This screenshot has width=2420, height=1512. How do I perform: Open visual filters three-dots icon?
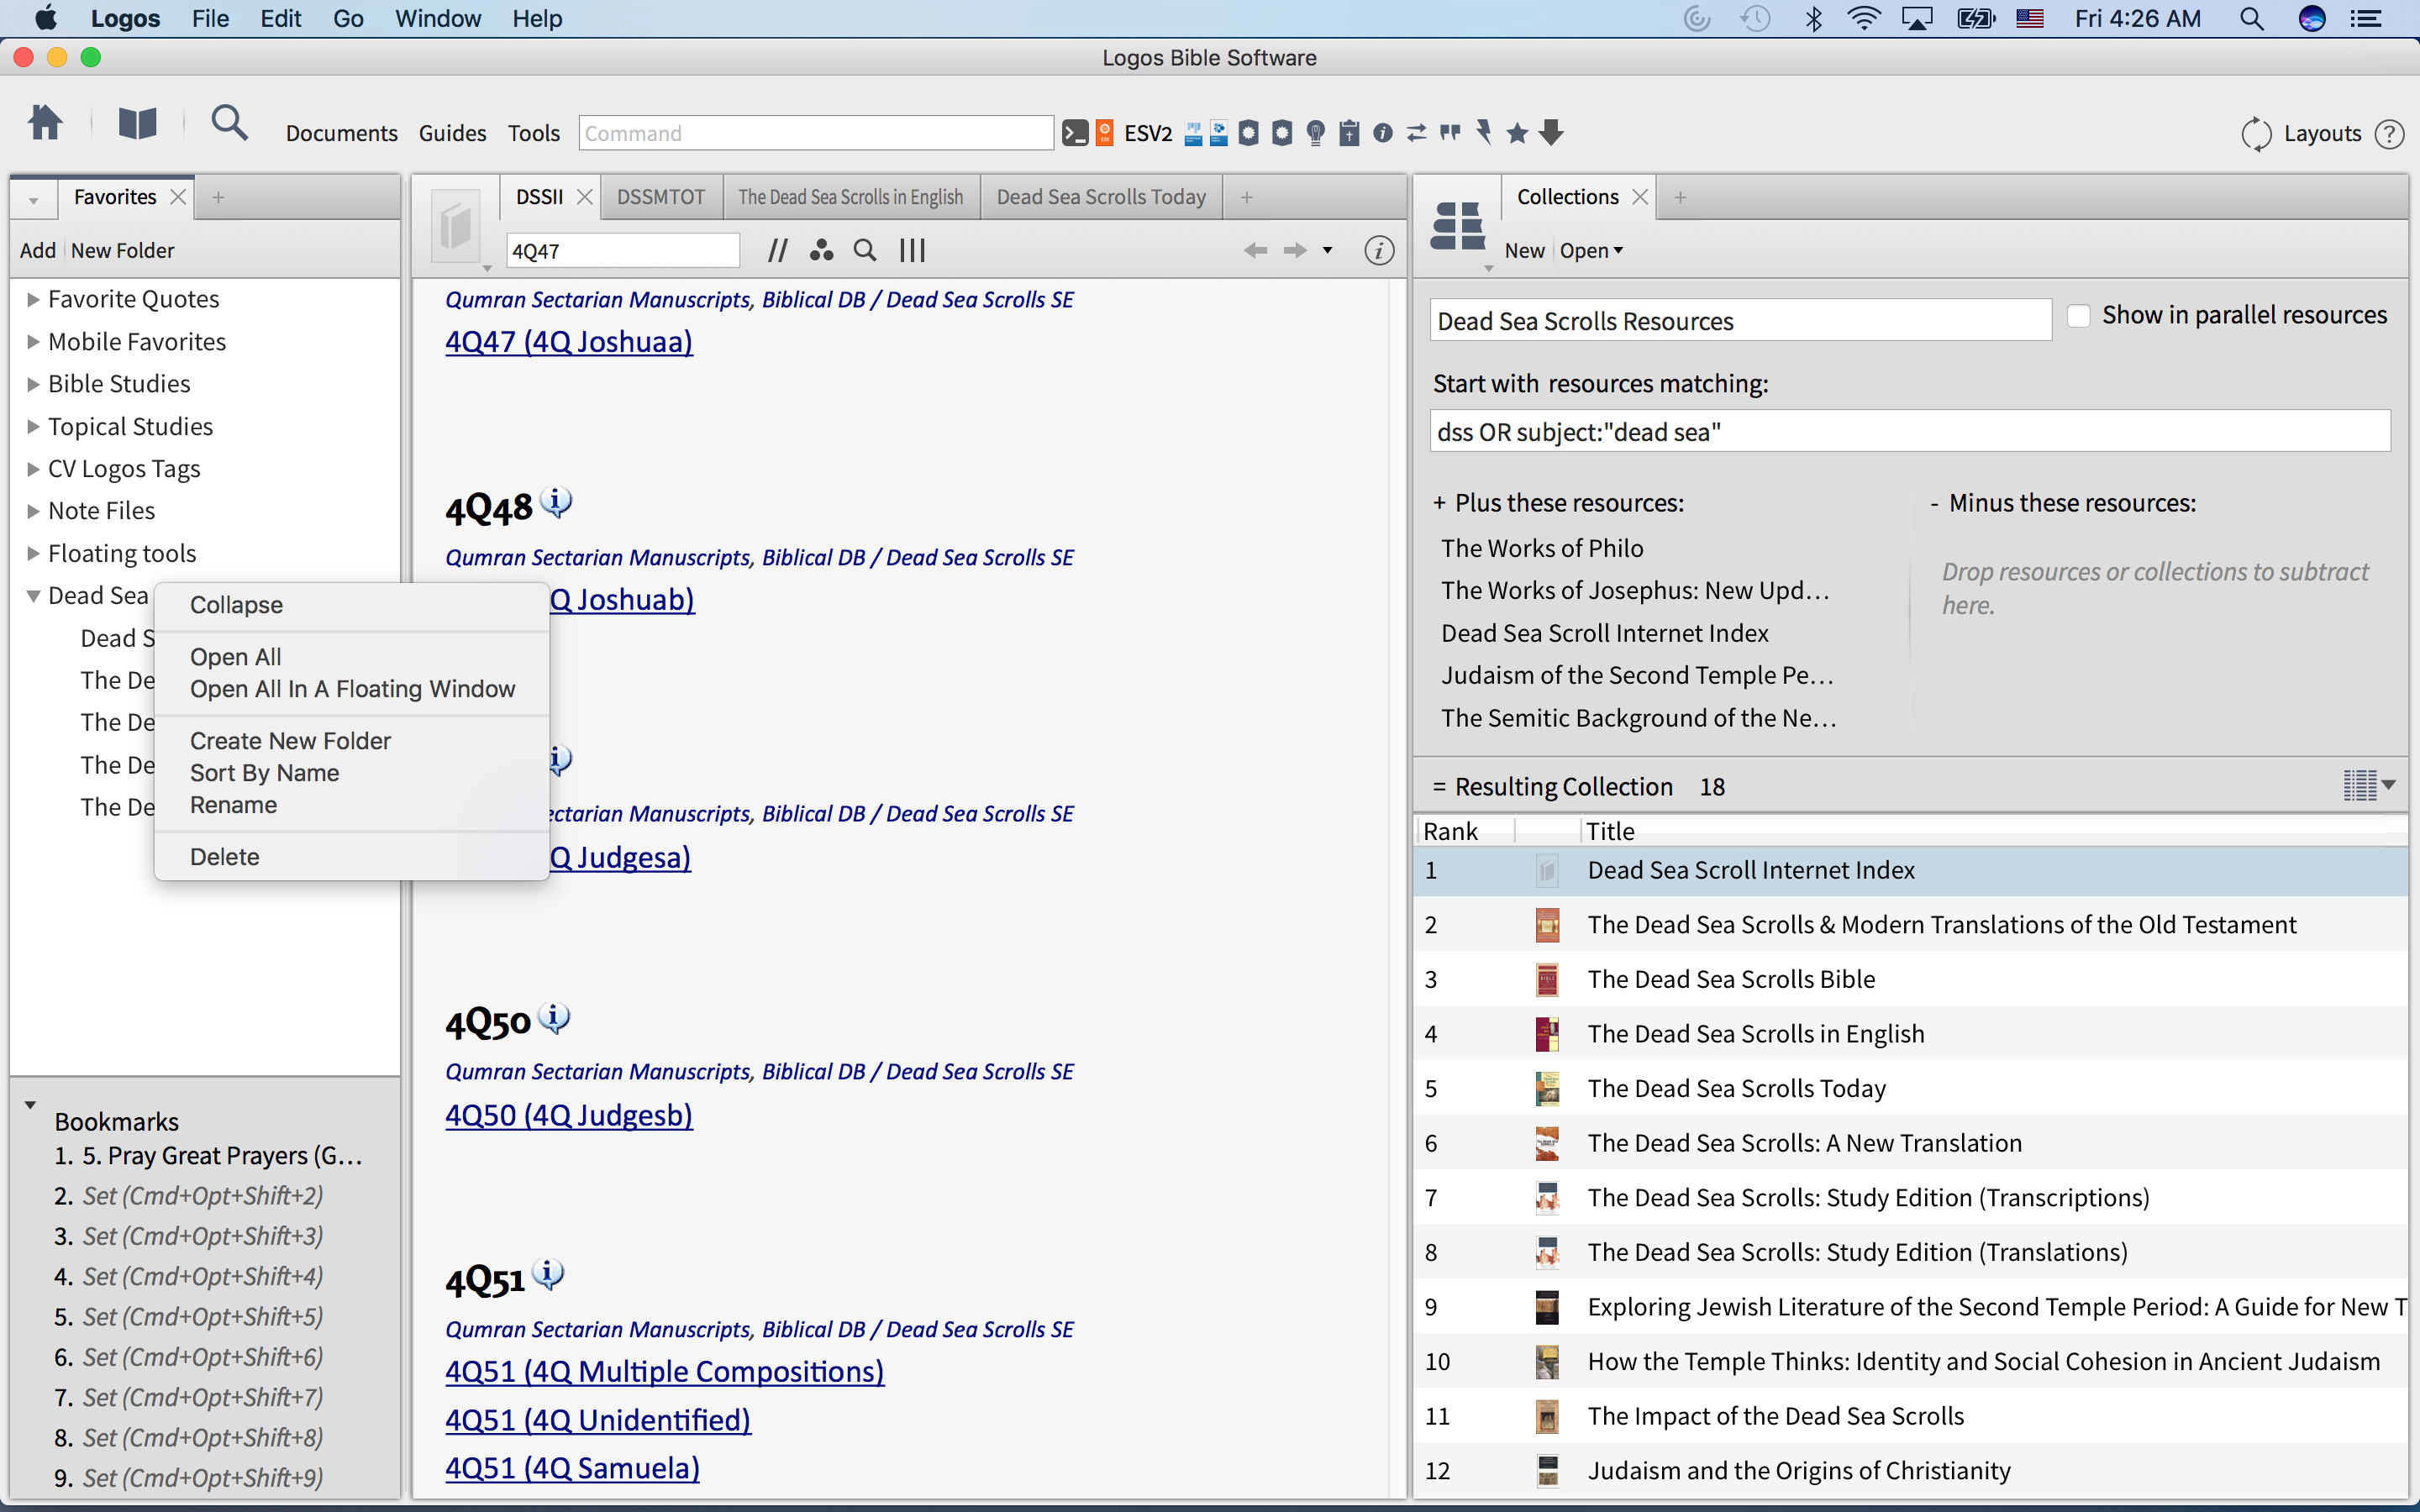[x=821, y=250]
